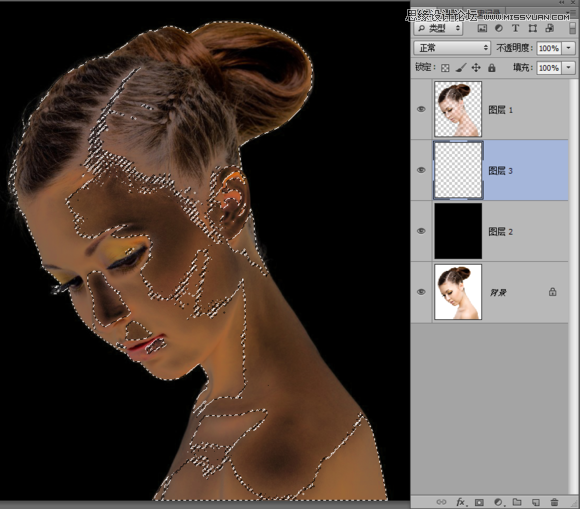Expand the 不透明度 opacity slider arrow

point(569,48)
